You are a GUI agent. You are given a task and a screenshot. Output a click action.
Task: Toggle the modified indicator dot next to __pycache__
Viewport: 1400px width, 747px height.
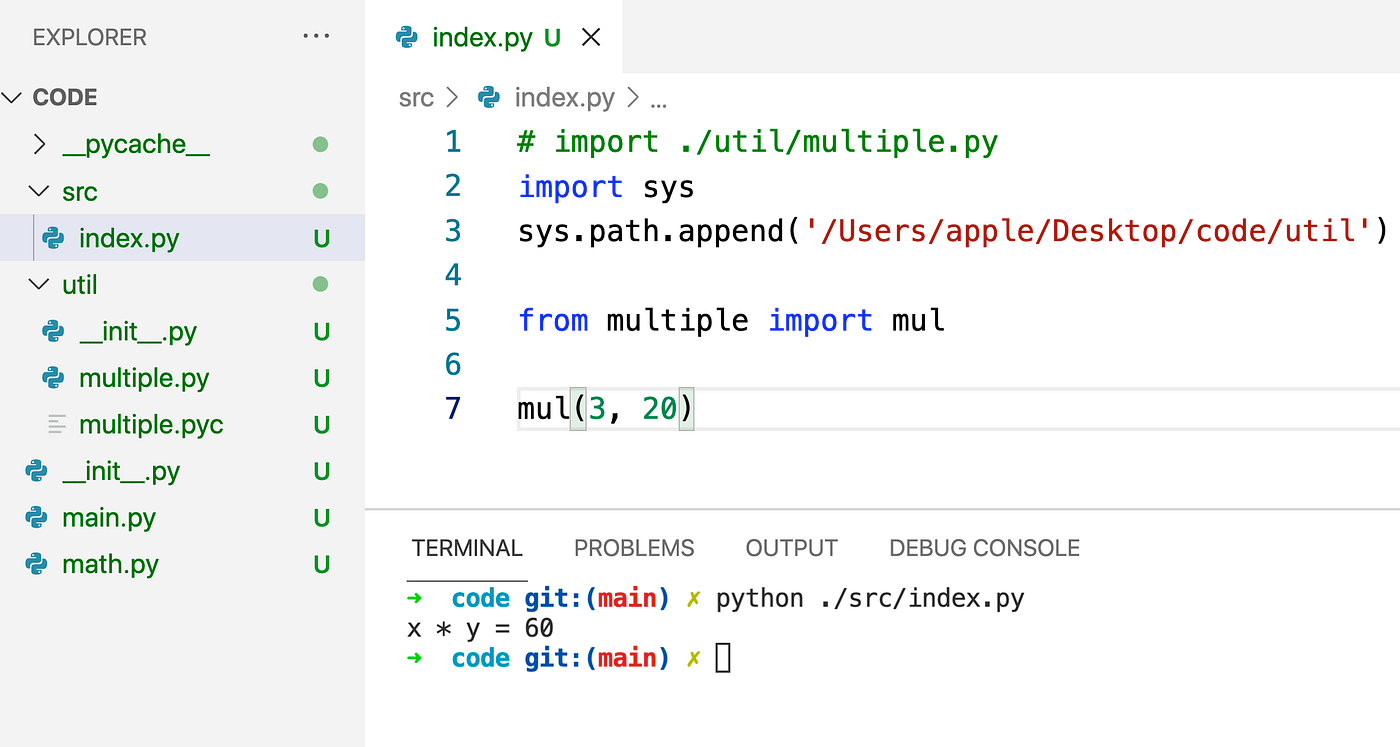tap(320, 144)
